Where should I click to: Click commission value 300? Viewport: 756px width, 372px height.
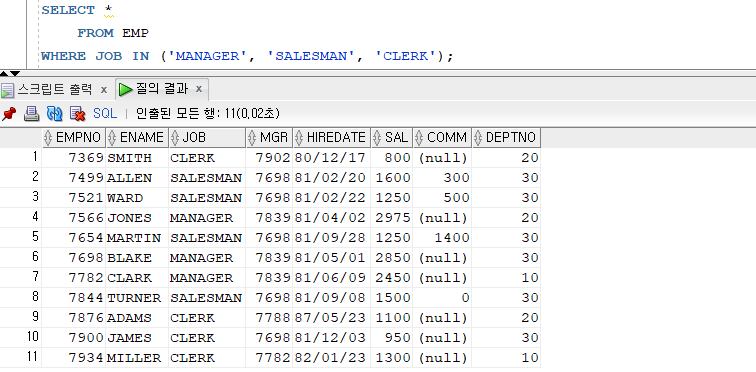pyautogui.click(x=442, y=178)
